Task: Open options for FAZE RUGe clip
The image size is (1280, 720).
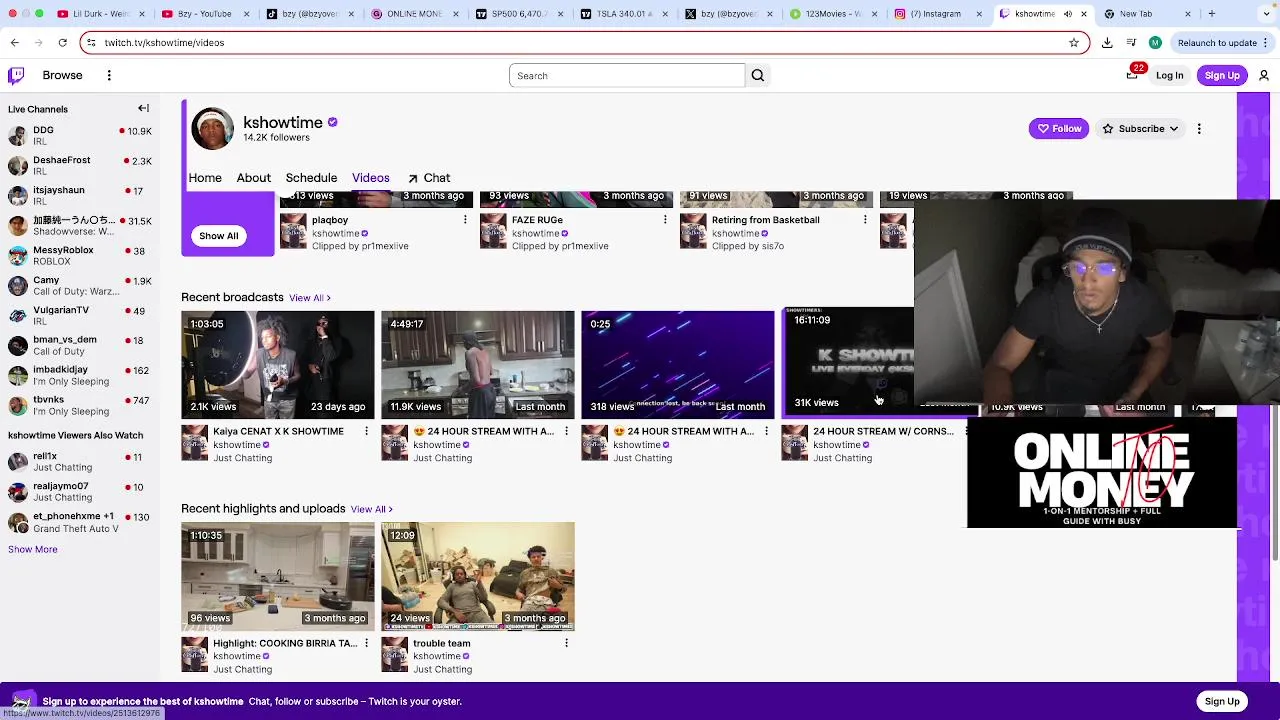Action: (x=665, y=220)
